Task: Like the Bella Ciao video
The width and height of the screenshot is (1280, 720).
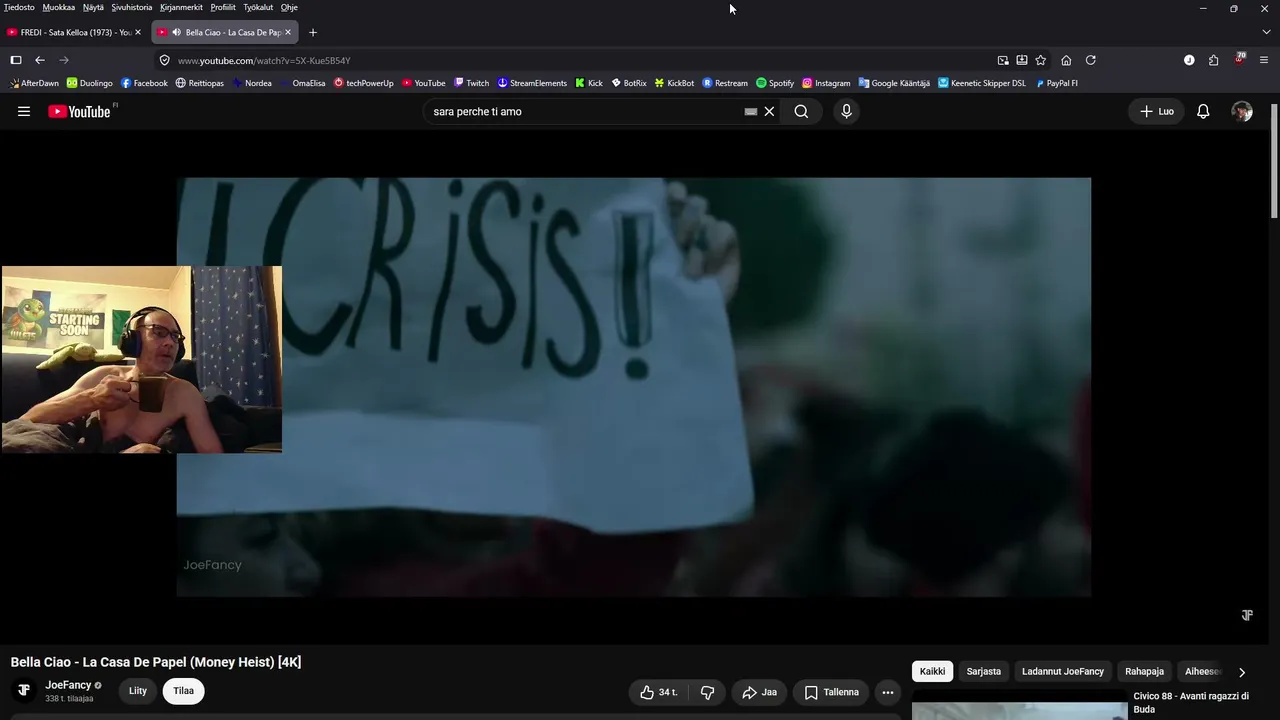Action: click(659, 692)
